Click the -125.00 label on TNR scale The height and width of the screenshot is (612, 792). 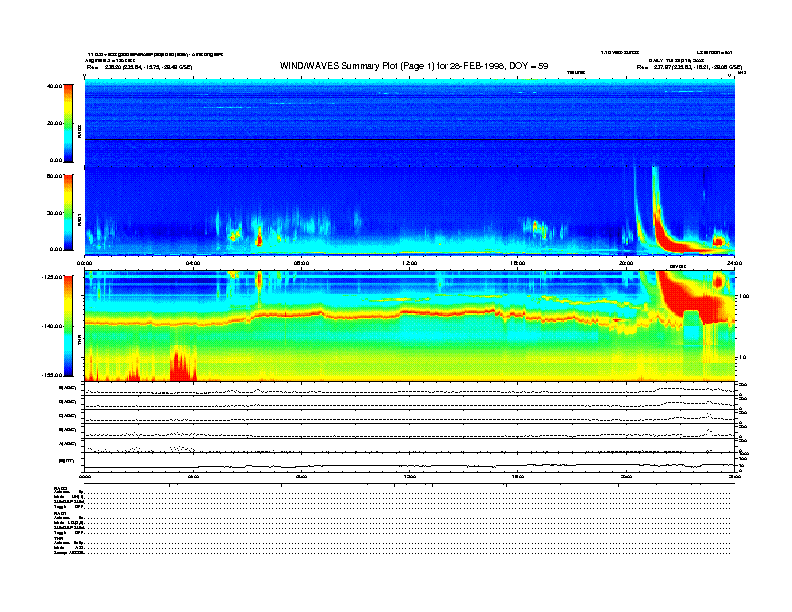point(52,277)
